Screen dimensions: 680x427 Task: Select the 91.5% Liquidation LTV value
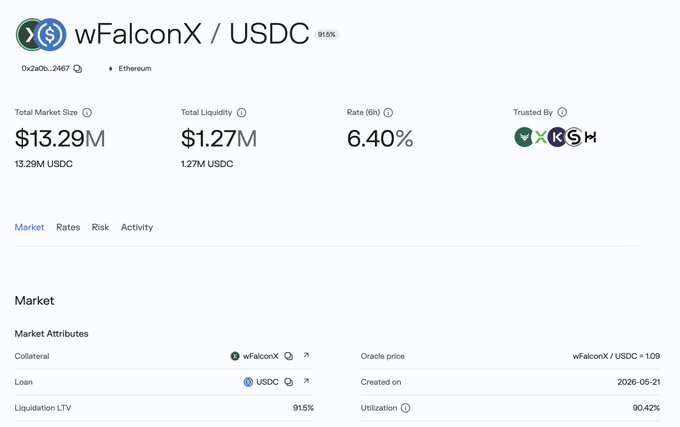[303, 408]
